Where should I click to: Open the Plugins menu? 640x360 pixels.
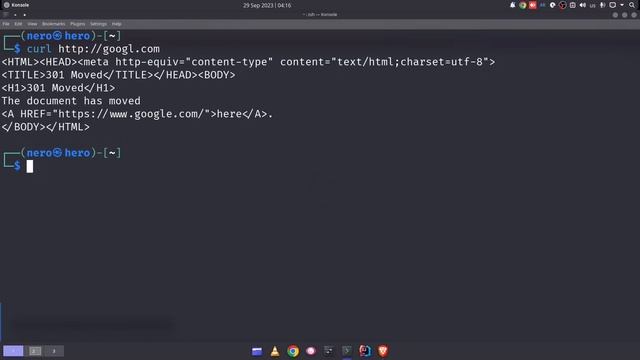[x=78, y=24]
